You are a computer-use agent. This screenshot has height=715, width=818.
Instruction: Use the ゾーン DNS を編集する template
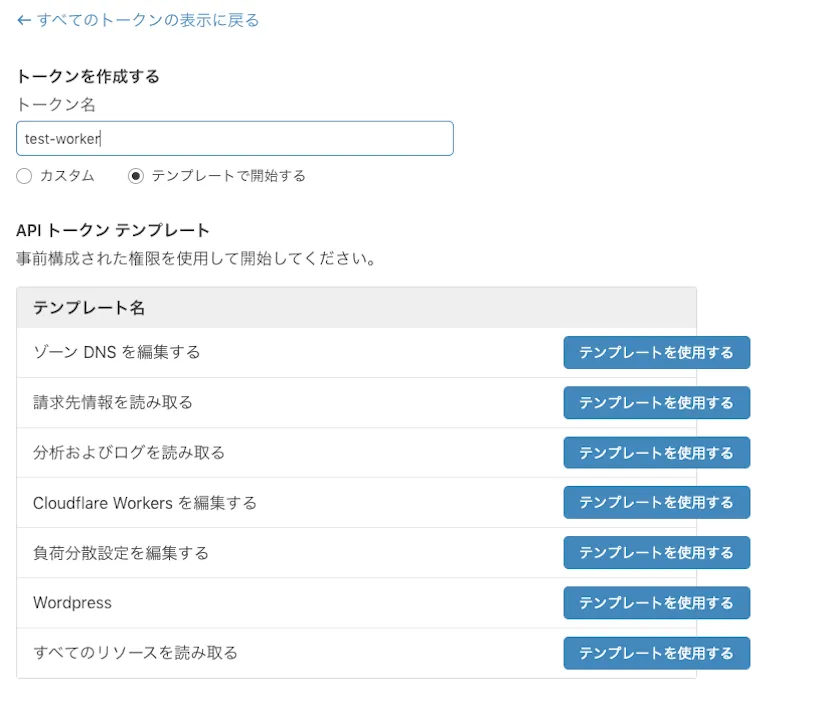pos(656,352)
